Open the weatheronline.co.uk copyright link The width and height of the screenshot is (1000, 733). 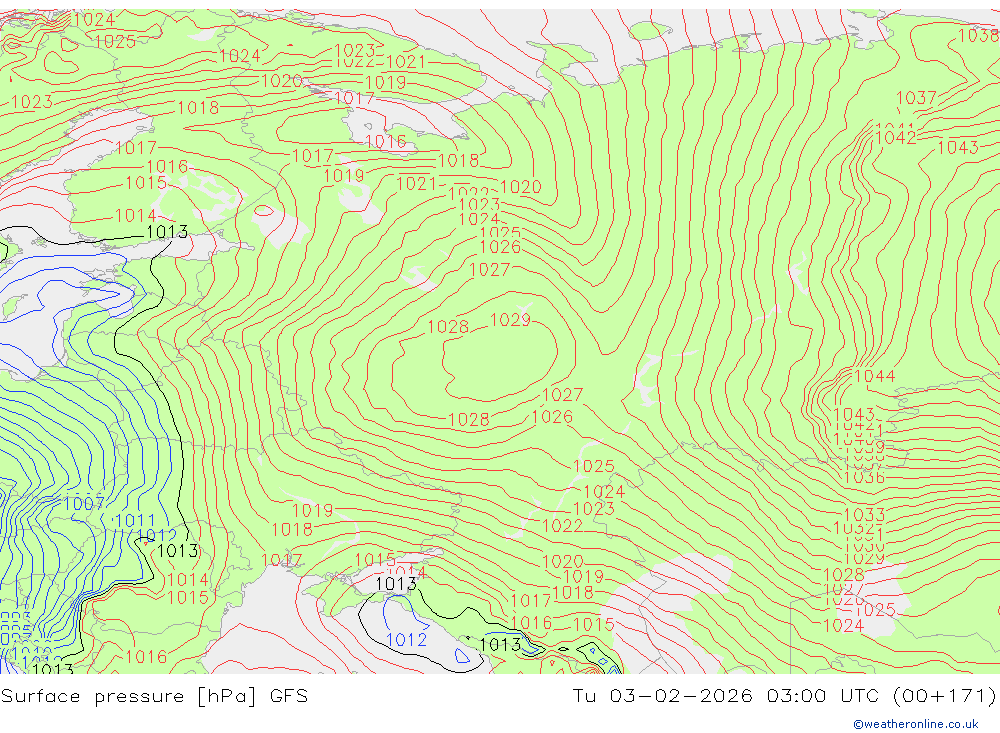915,724
